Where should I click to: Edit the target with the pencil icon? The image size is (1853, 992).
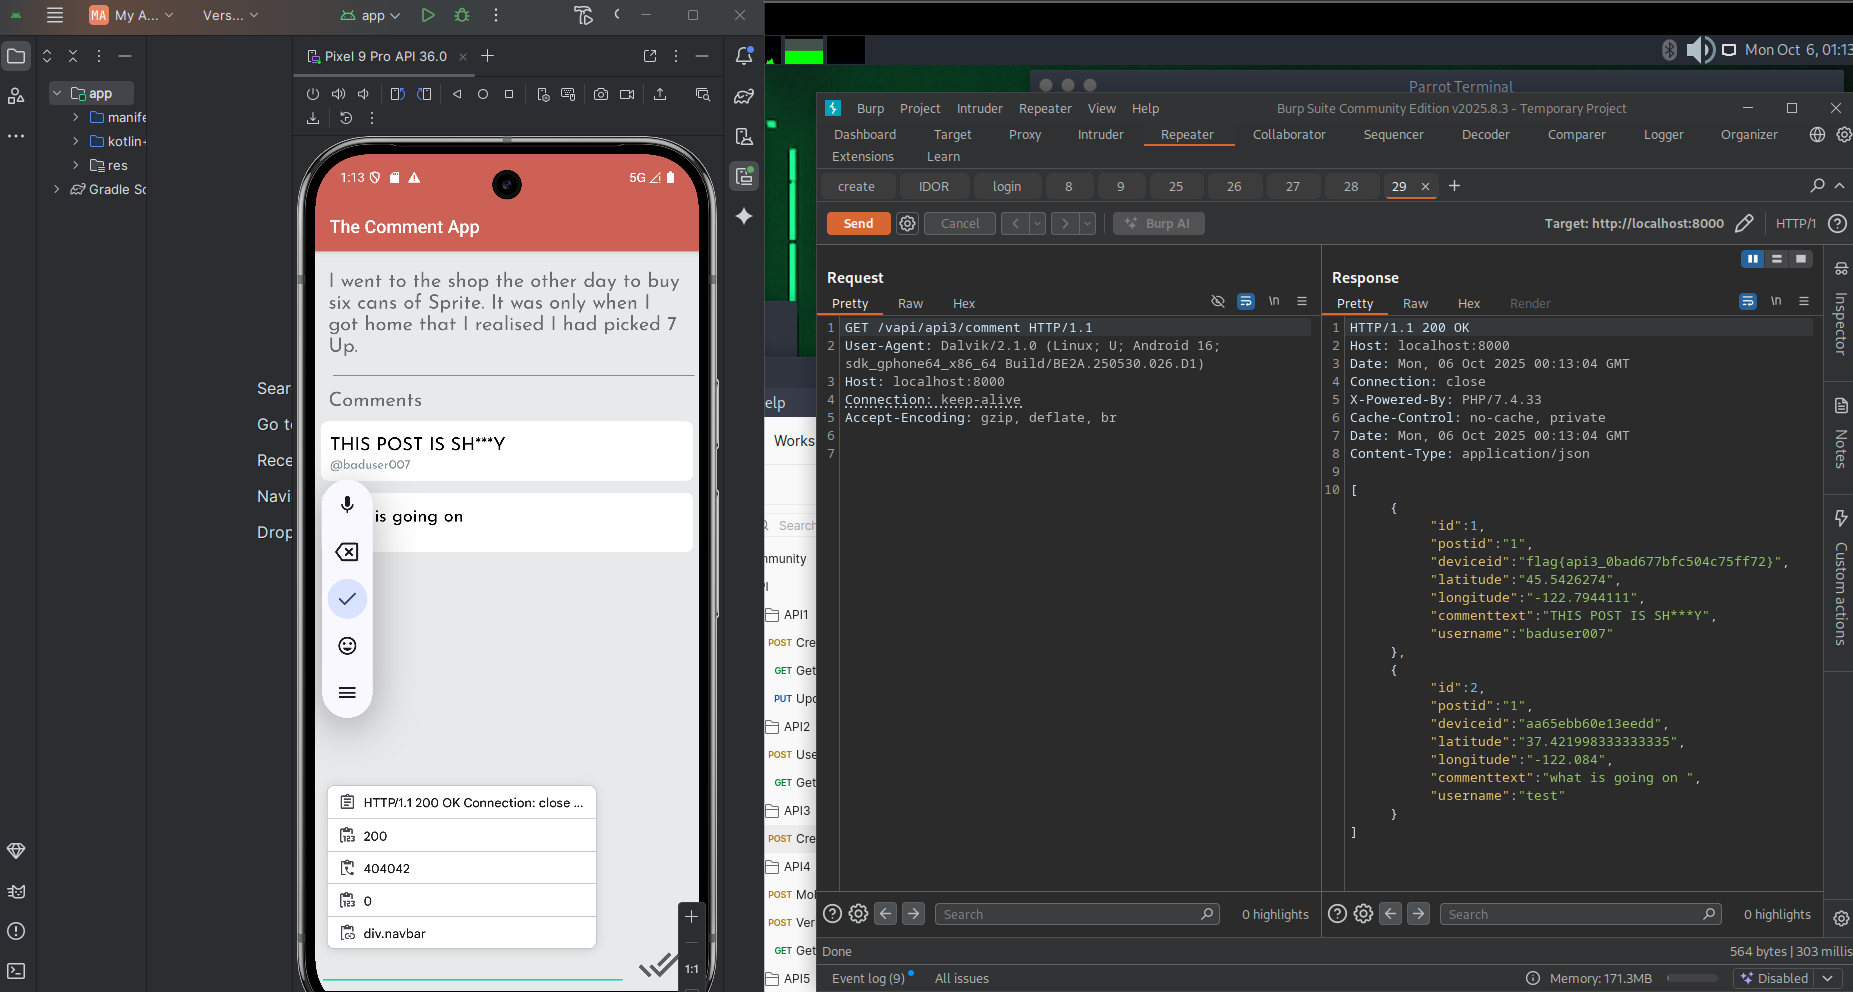[1744, 223]
